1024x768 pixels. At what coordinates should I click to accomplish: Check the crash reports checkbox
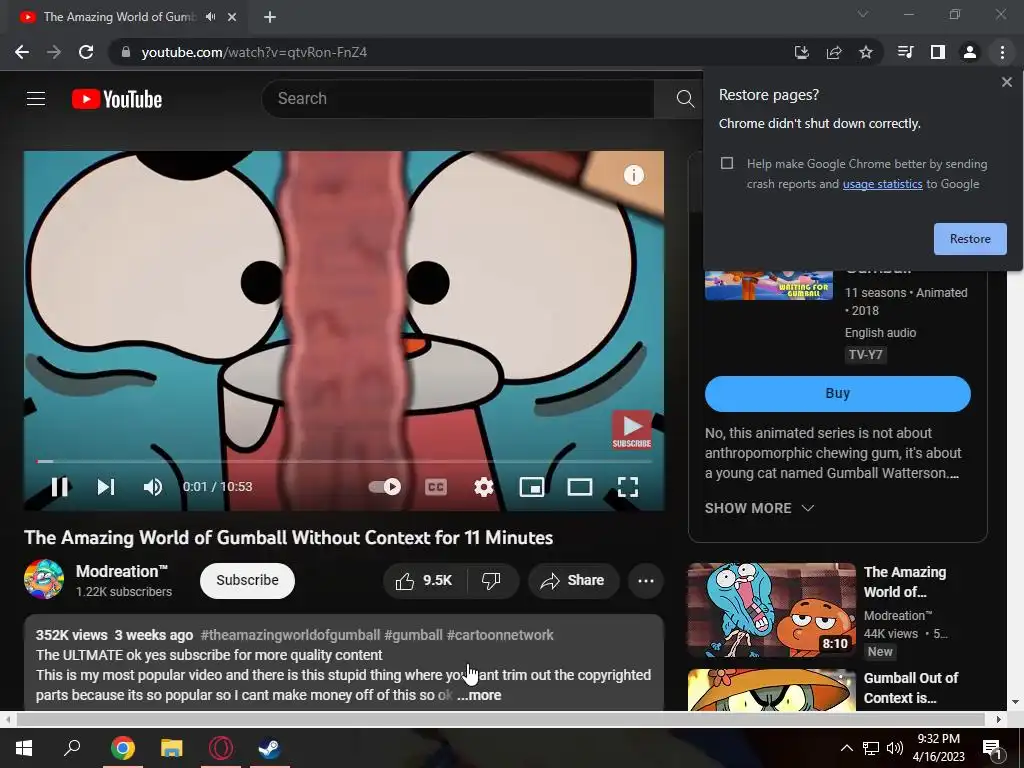click(x=727, y=163)
